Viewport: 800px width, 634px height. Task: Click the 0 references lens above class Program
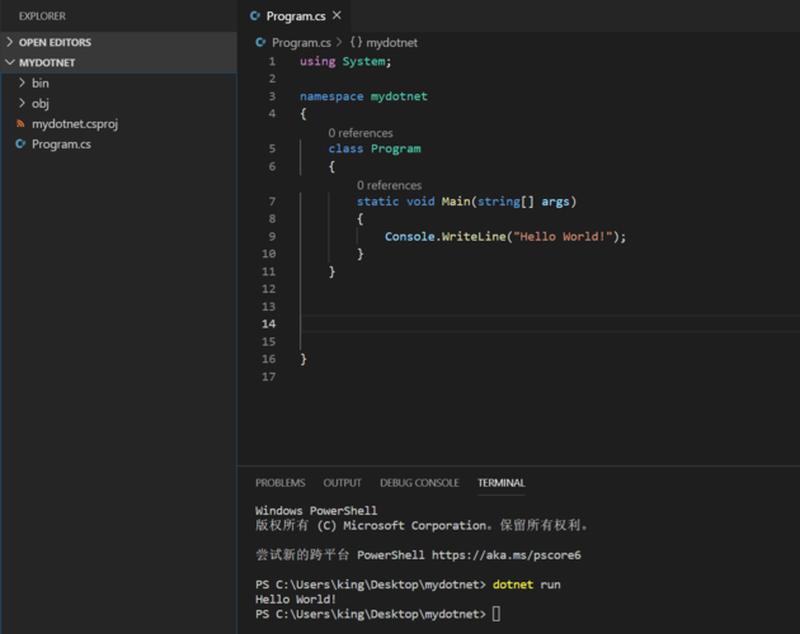pos(360,133)
